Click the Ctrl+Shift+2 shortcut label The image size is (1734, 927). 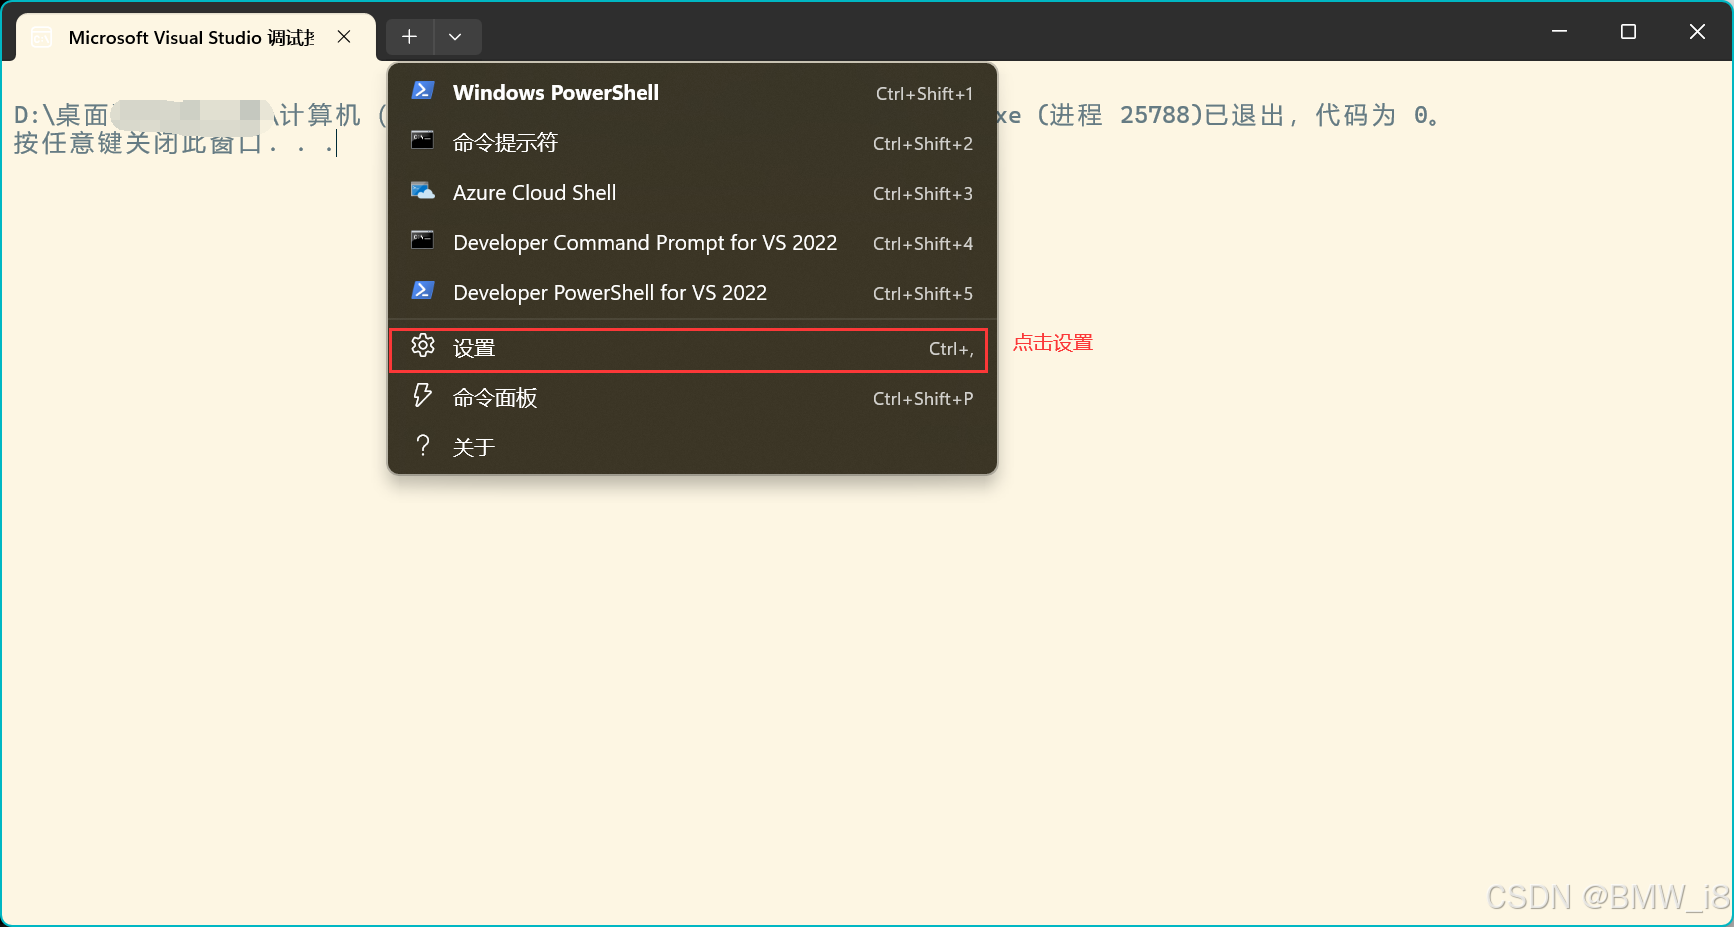[923, 144]
